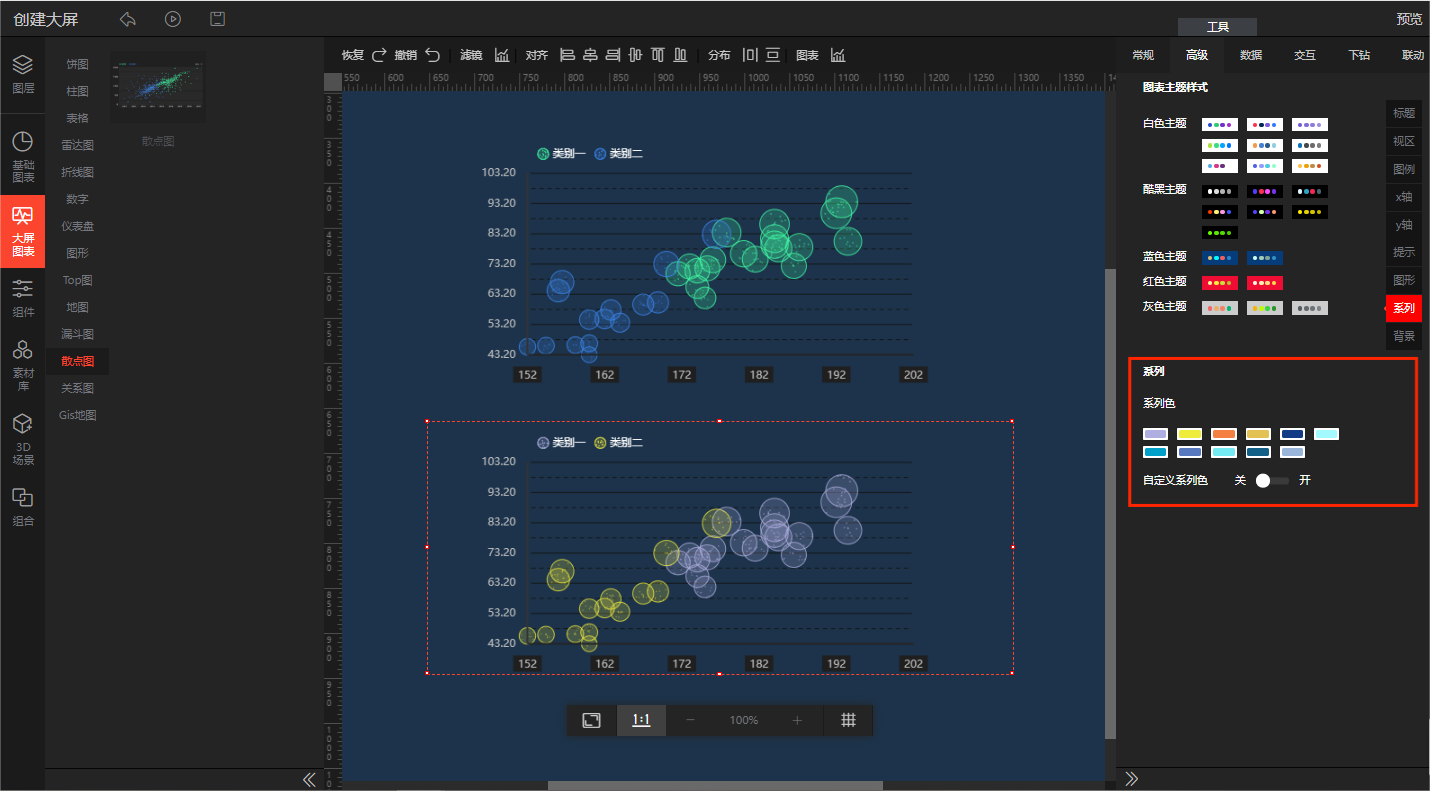The height and width of the screenshot is (791, 1430).
Task: Toggle the grid icon in zoom bar
Action: coord(848,720)
